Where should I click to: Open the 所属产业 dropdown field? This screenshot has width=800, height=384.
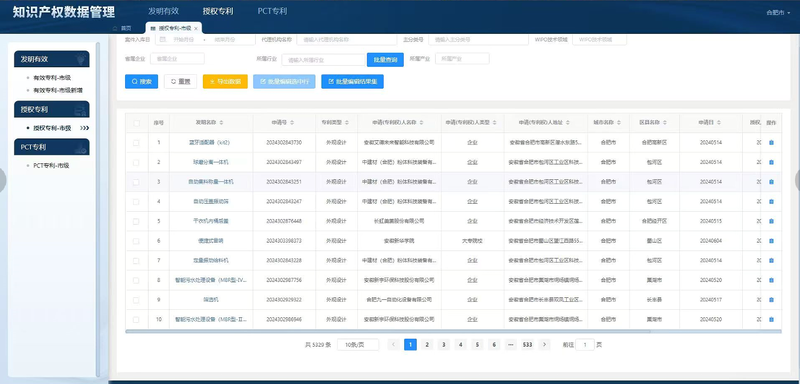462,59
